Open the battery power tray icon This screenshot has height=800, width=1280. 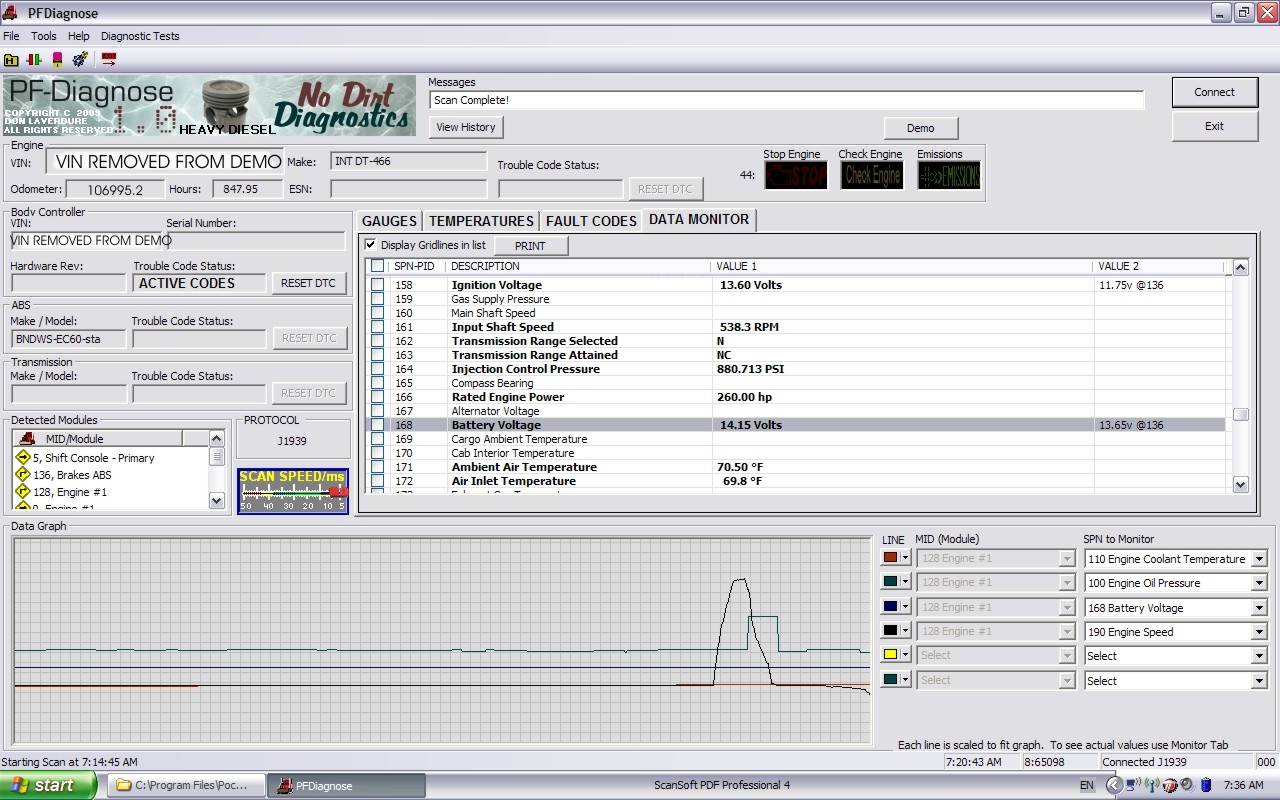pyautogui.click(x=1206, y=785)
